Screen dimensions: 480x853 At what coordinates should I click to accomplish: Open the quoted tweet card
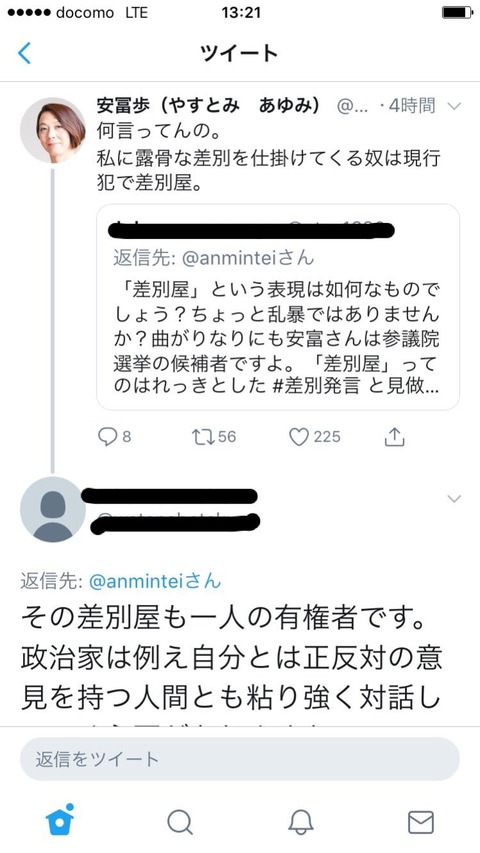(x=278, y=307)
